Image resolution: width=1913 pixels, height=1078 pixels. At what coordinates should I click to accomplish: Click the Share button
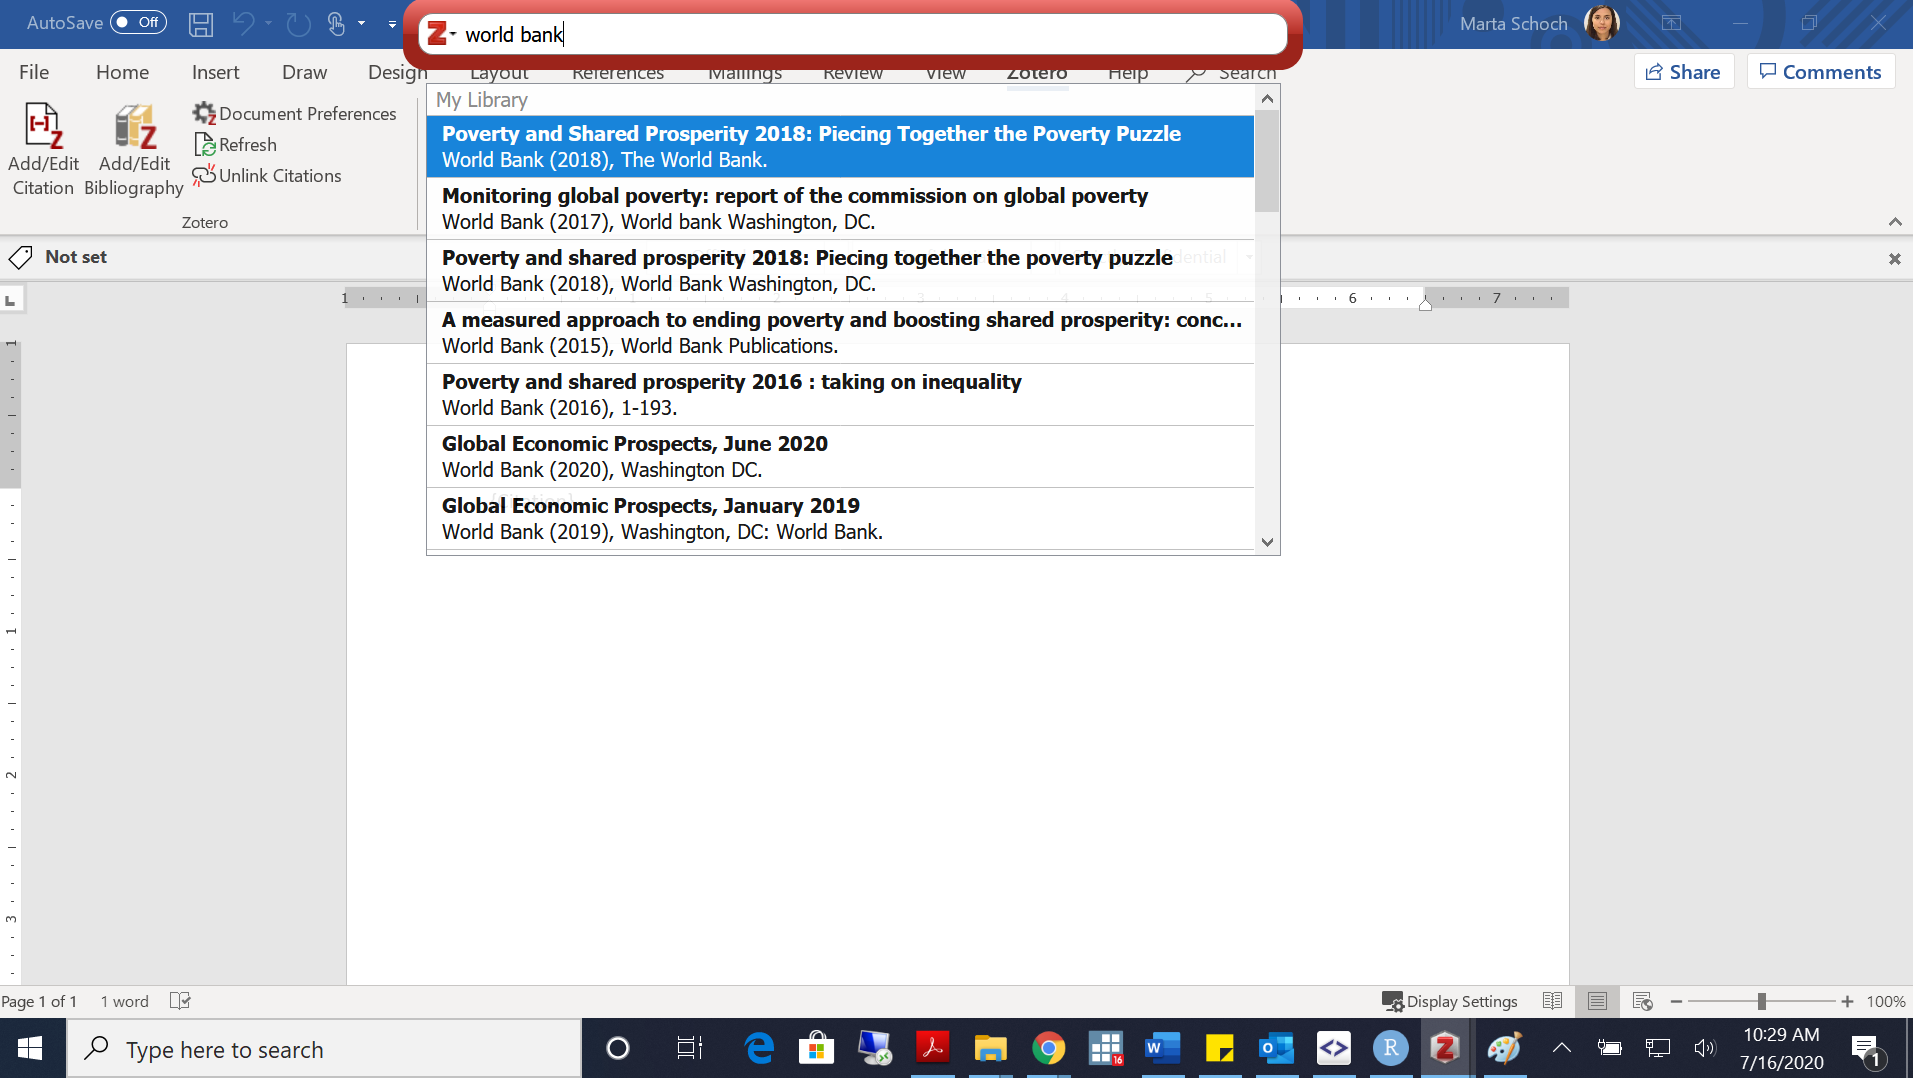[x=1684, y=72]
